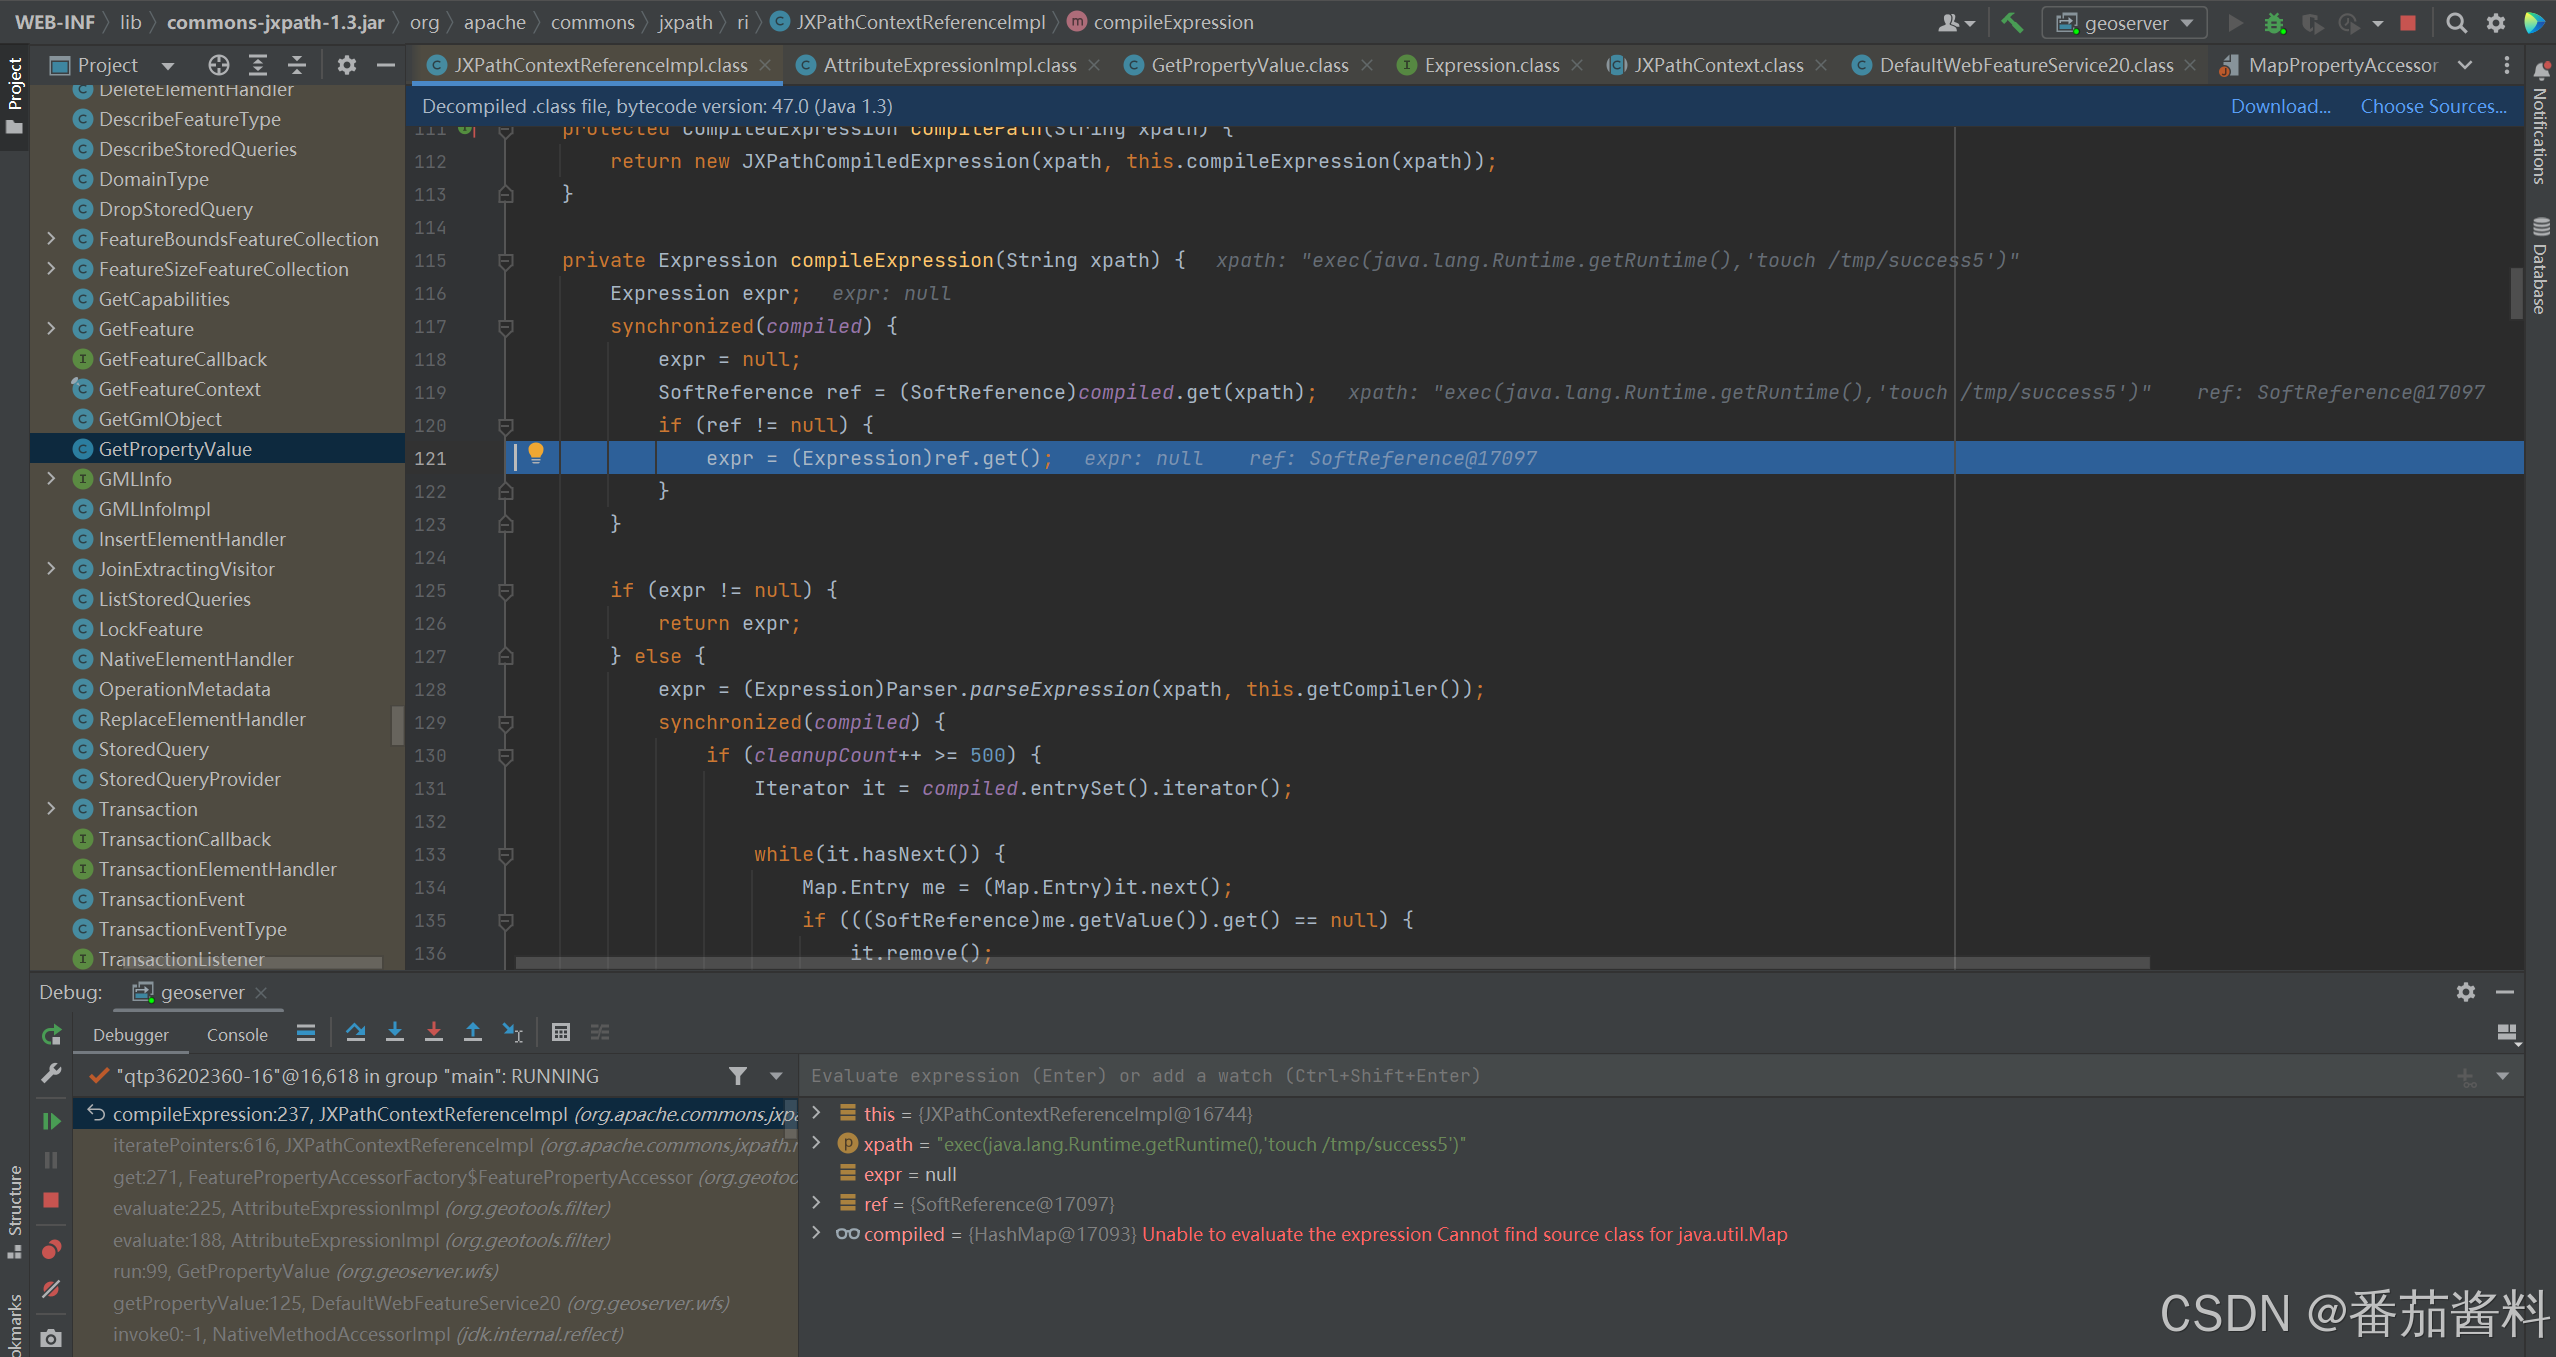This screenshot has height=1357, width=2556.
Task: Expand the ref variable
Action: [817, 1203]
